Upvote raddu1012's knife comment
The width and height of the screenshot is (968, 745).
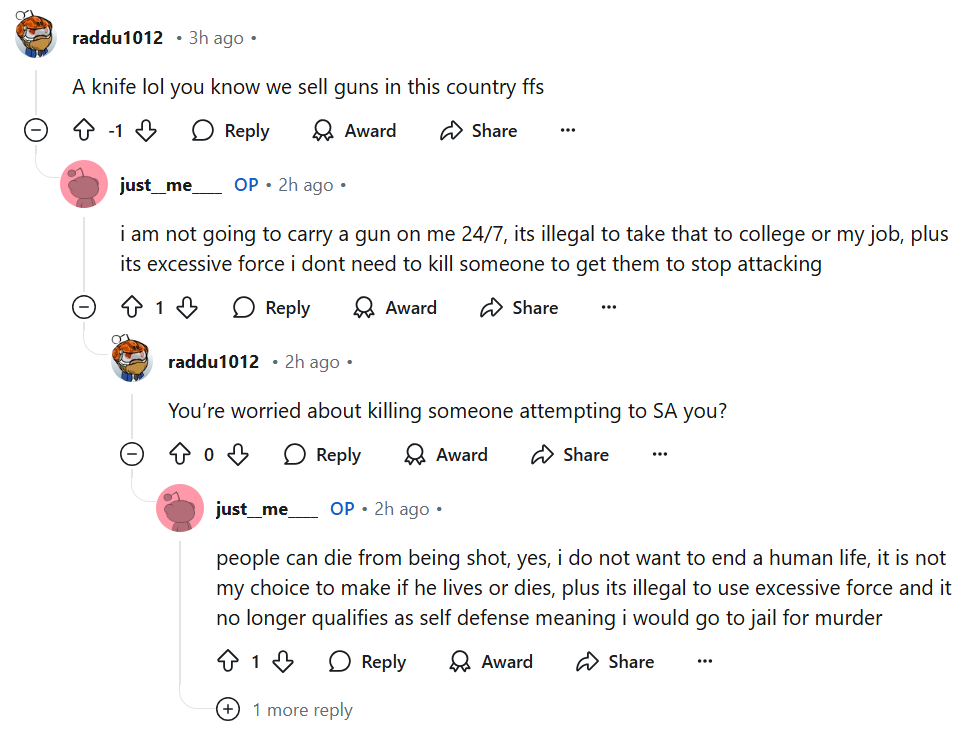coord(84,131)
